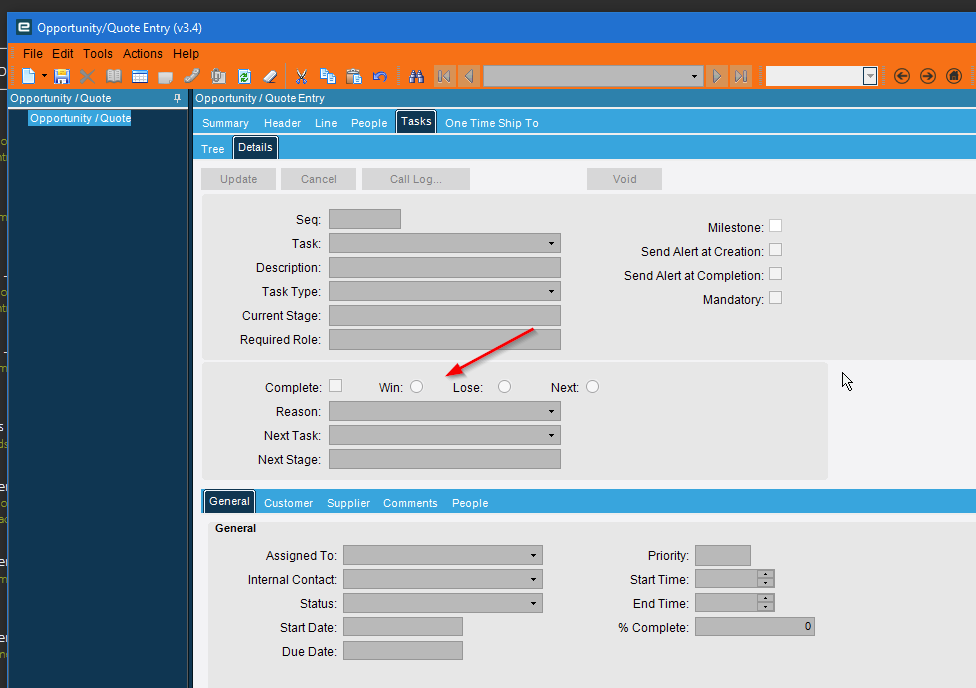
Task: Click the Call Log... button
Action: pos(416,179)
